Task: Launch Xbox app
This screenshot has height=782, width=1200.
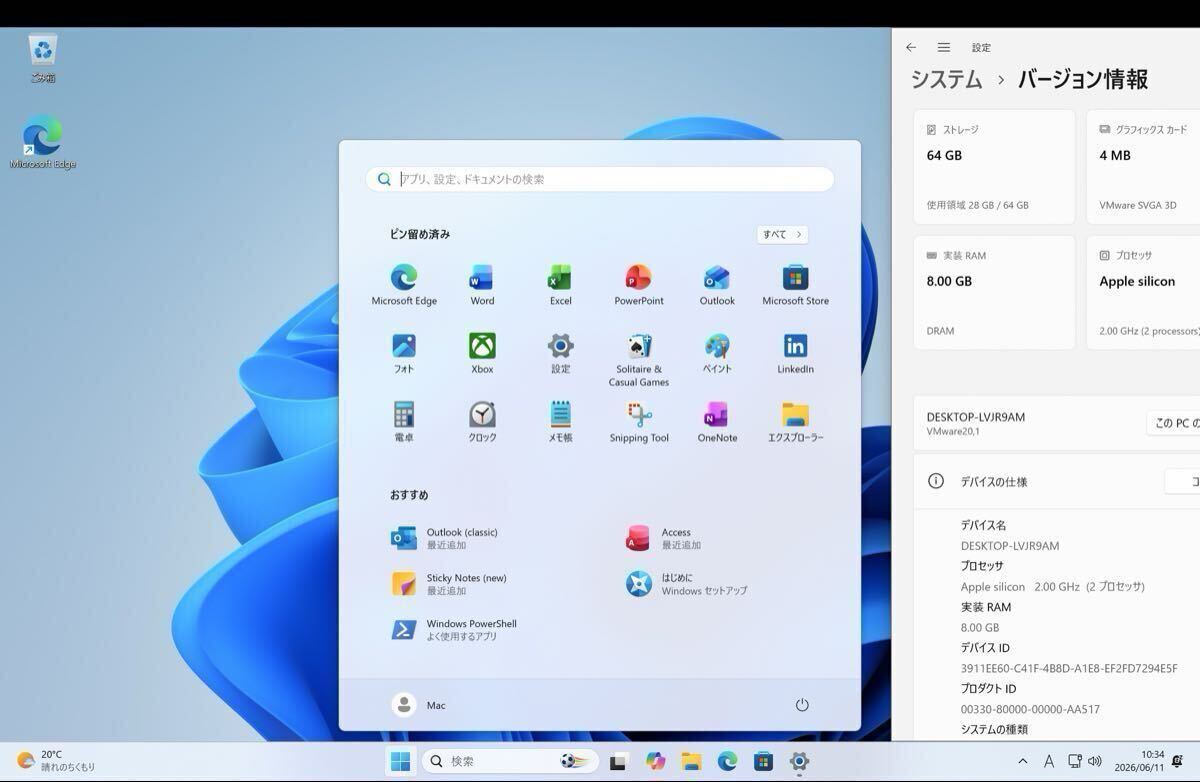Action: tap(482, 353)
